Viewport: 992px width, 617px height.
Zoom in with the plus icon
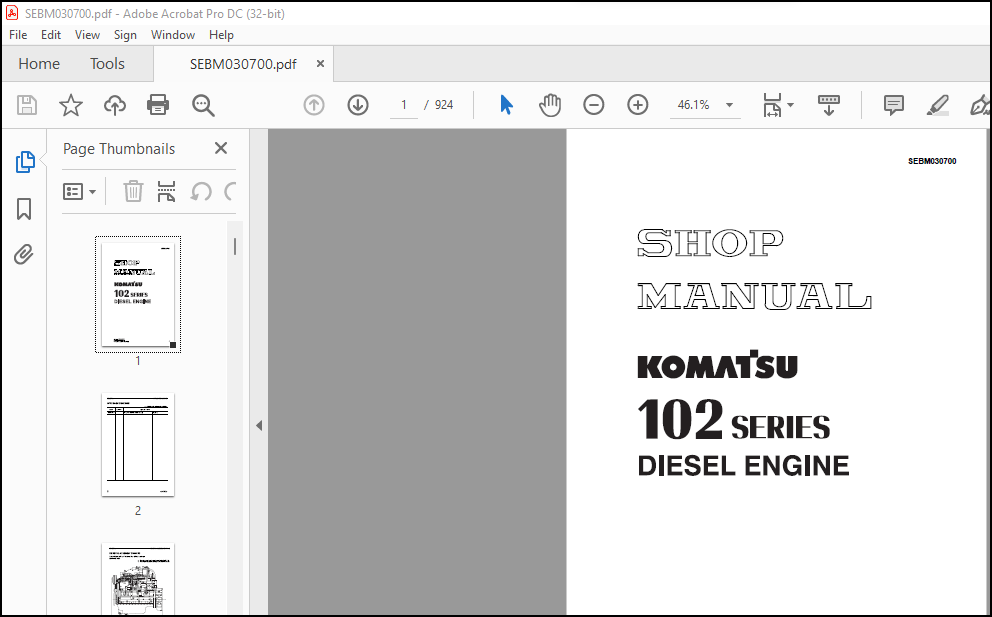(638, 105)
